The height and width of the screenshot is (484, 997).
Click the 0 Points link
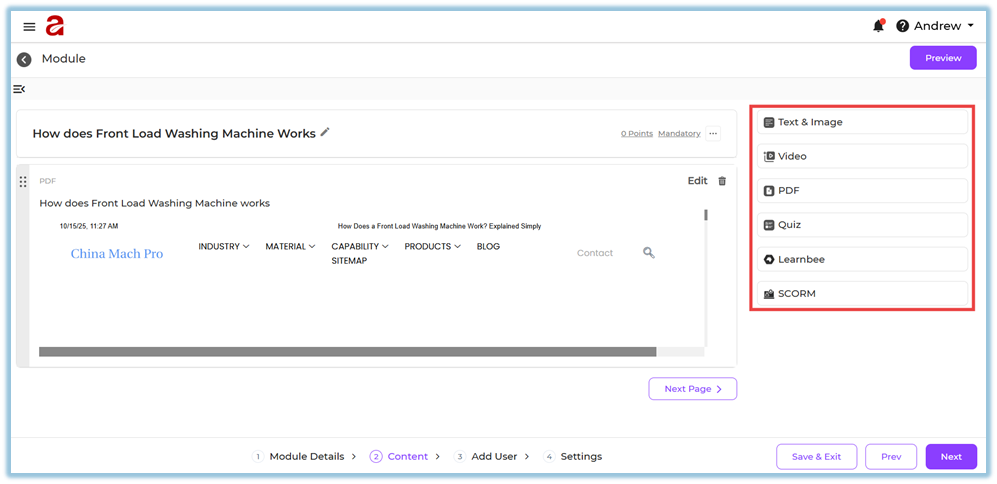pyautogui.click(x=636, y=133)
